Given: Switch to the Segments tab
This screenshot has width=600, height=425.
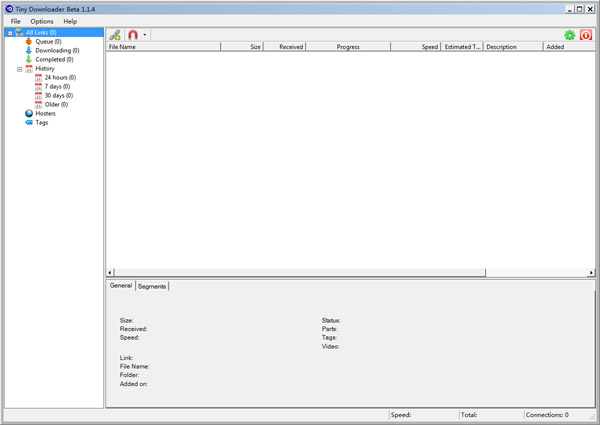Looking at the screenshot, I should [152, 286].
